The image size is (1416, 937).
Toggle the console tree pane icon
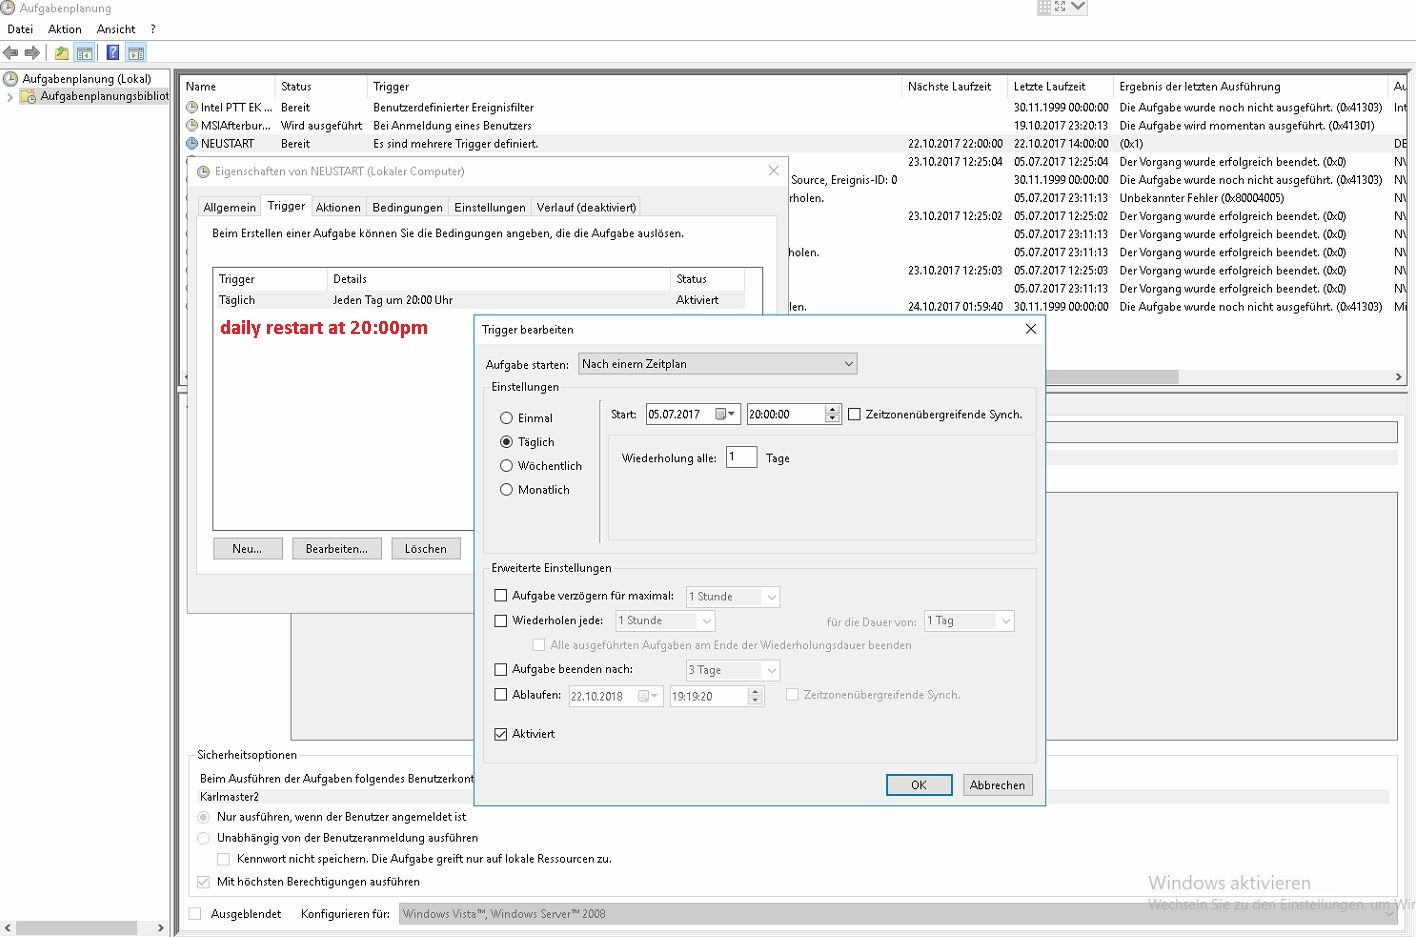pos(85,53)
